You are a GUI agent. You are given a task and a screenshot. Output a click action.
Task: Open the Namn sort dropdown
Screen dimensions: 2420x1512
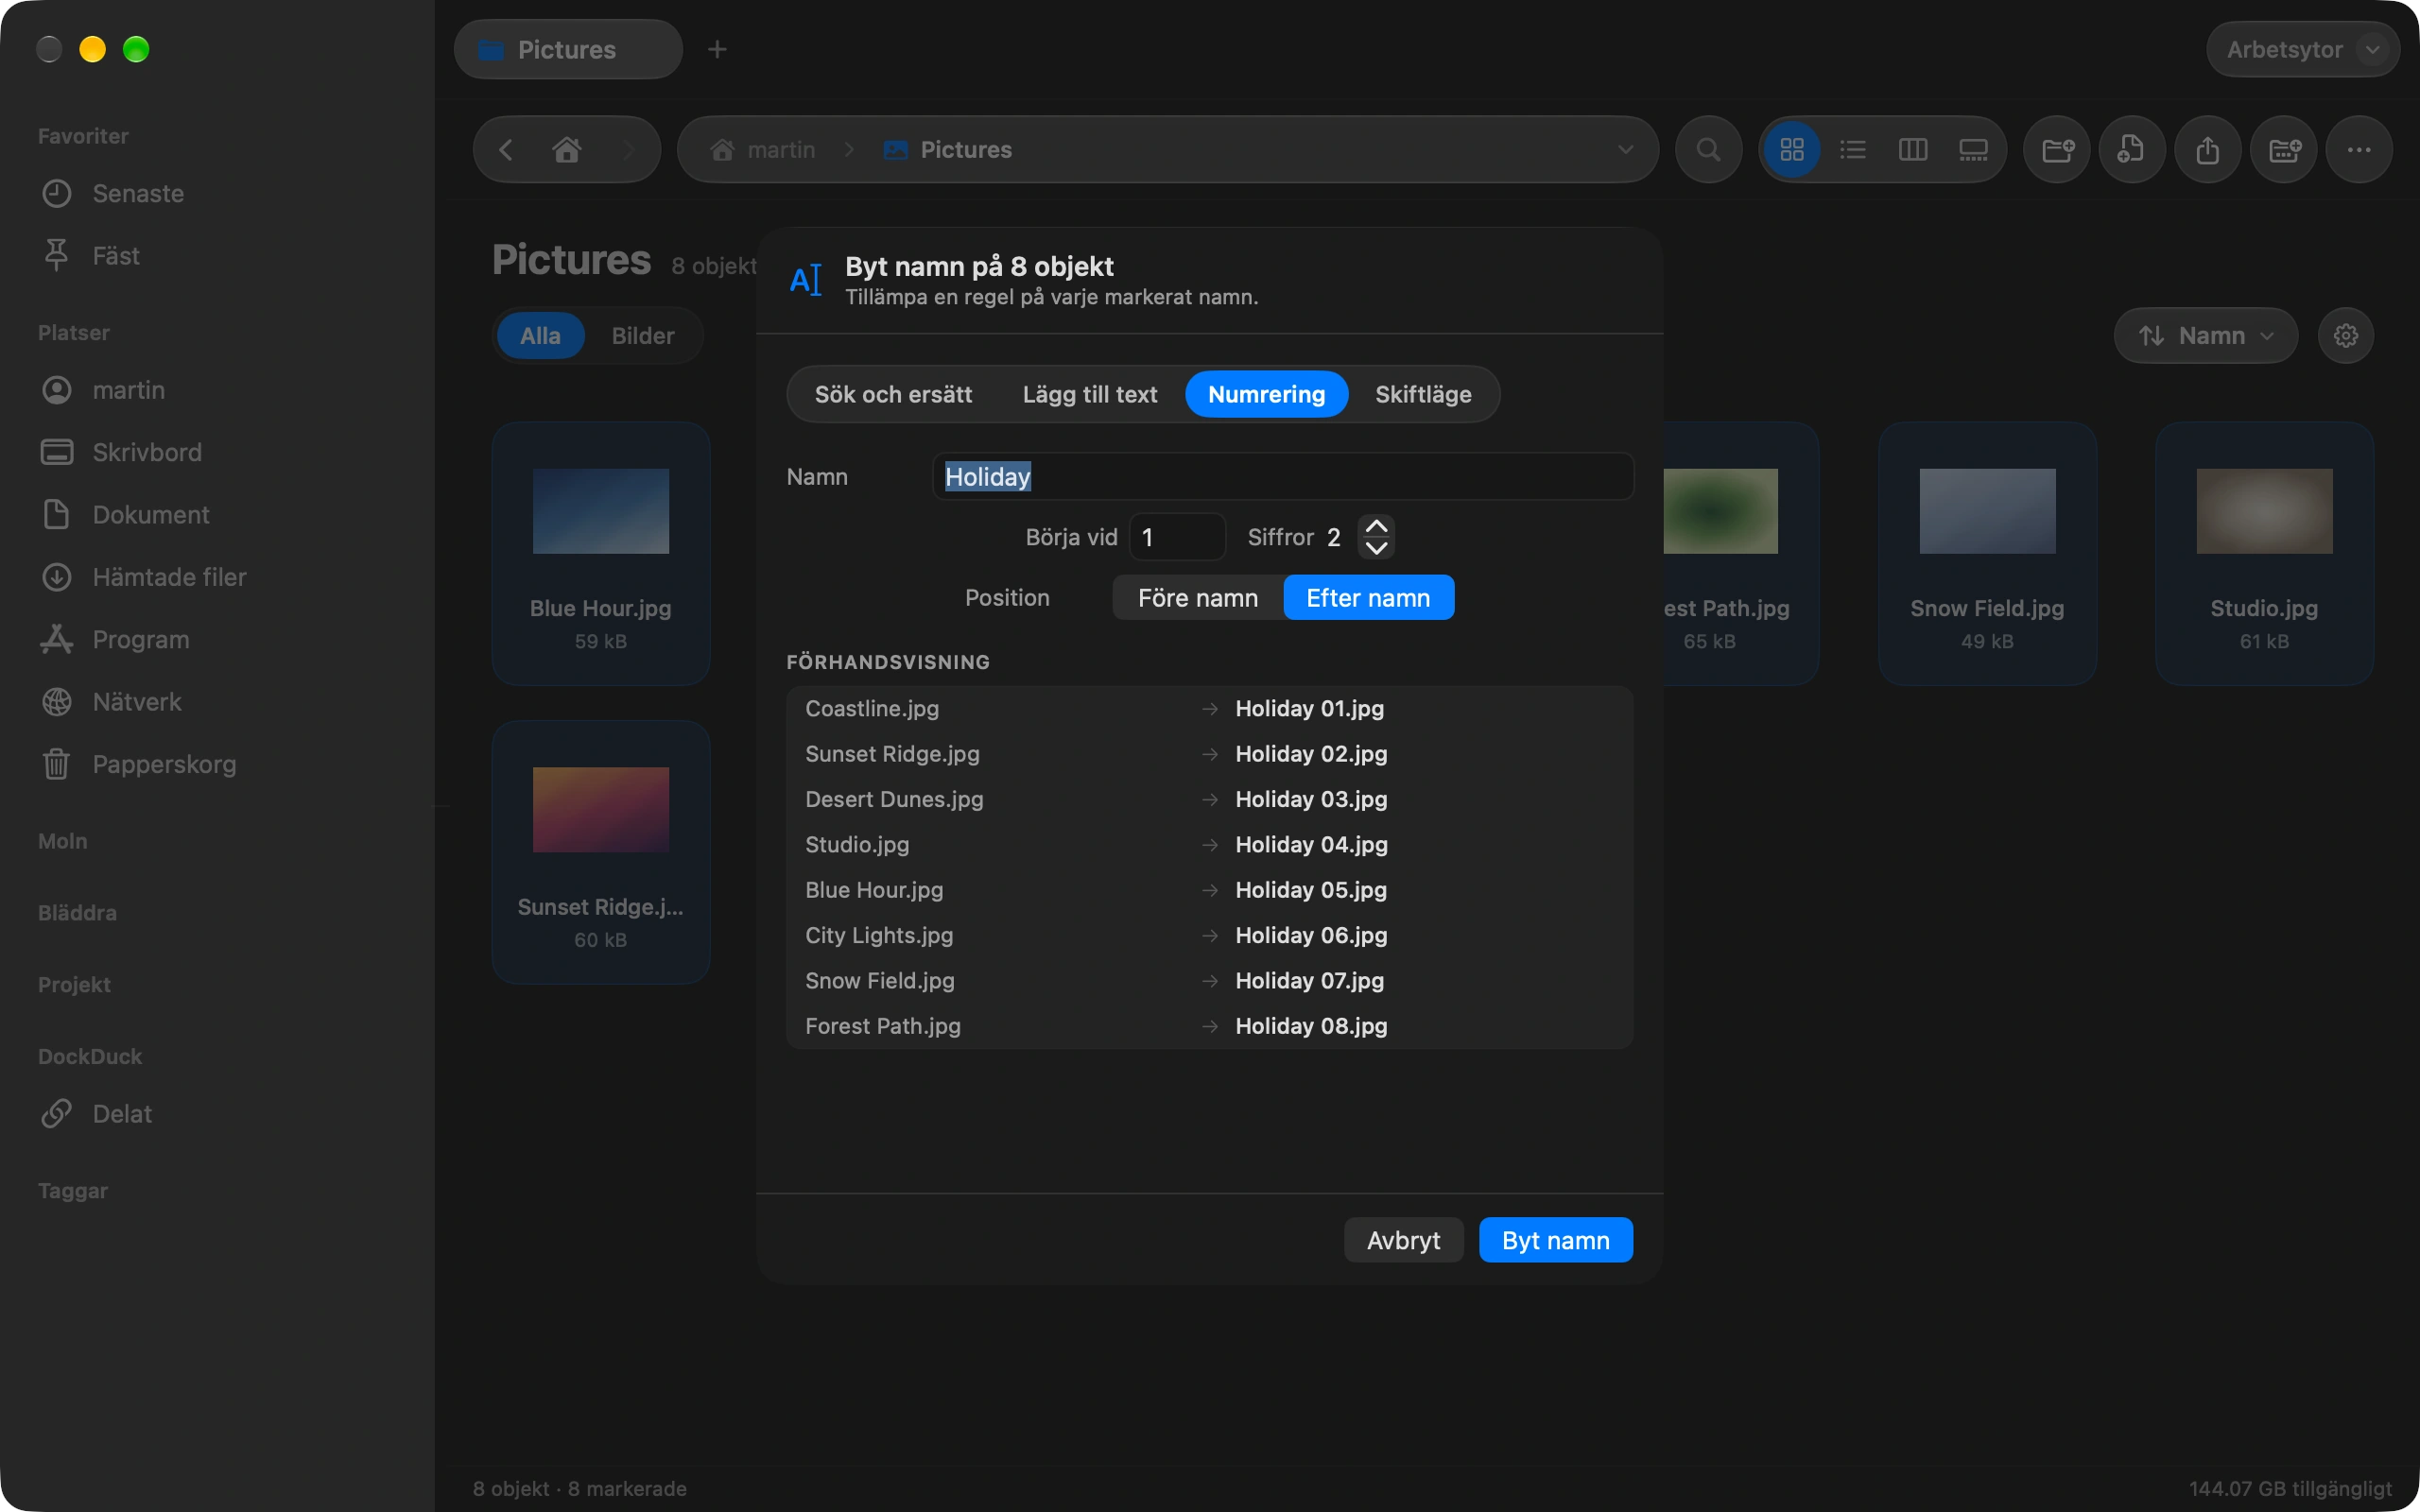click(x=2205, y=336)
